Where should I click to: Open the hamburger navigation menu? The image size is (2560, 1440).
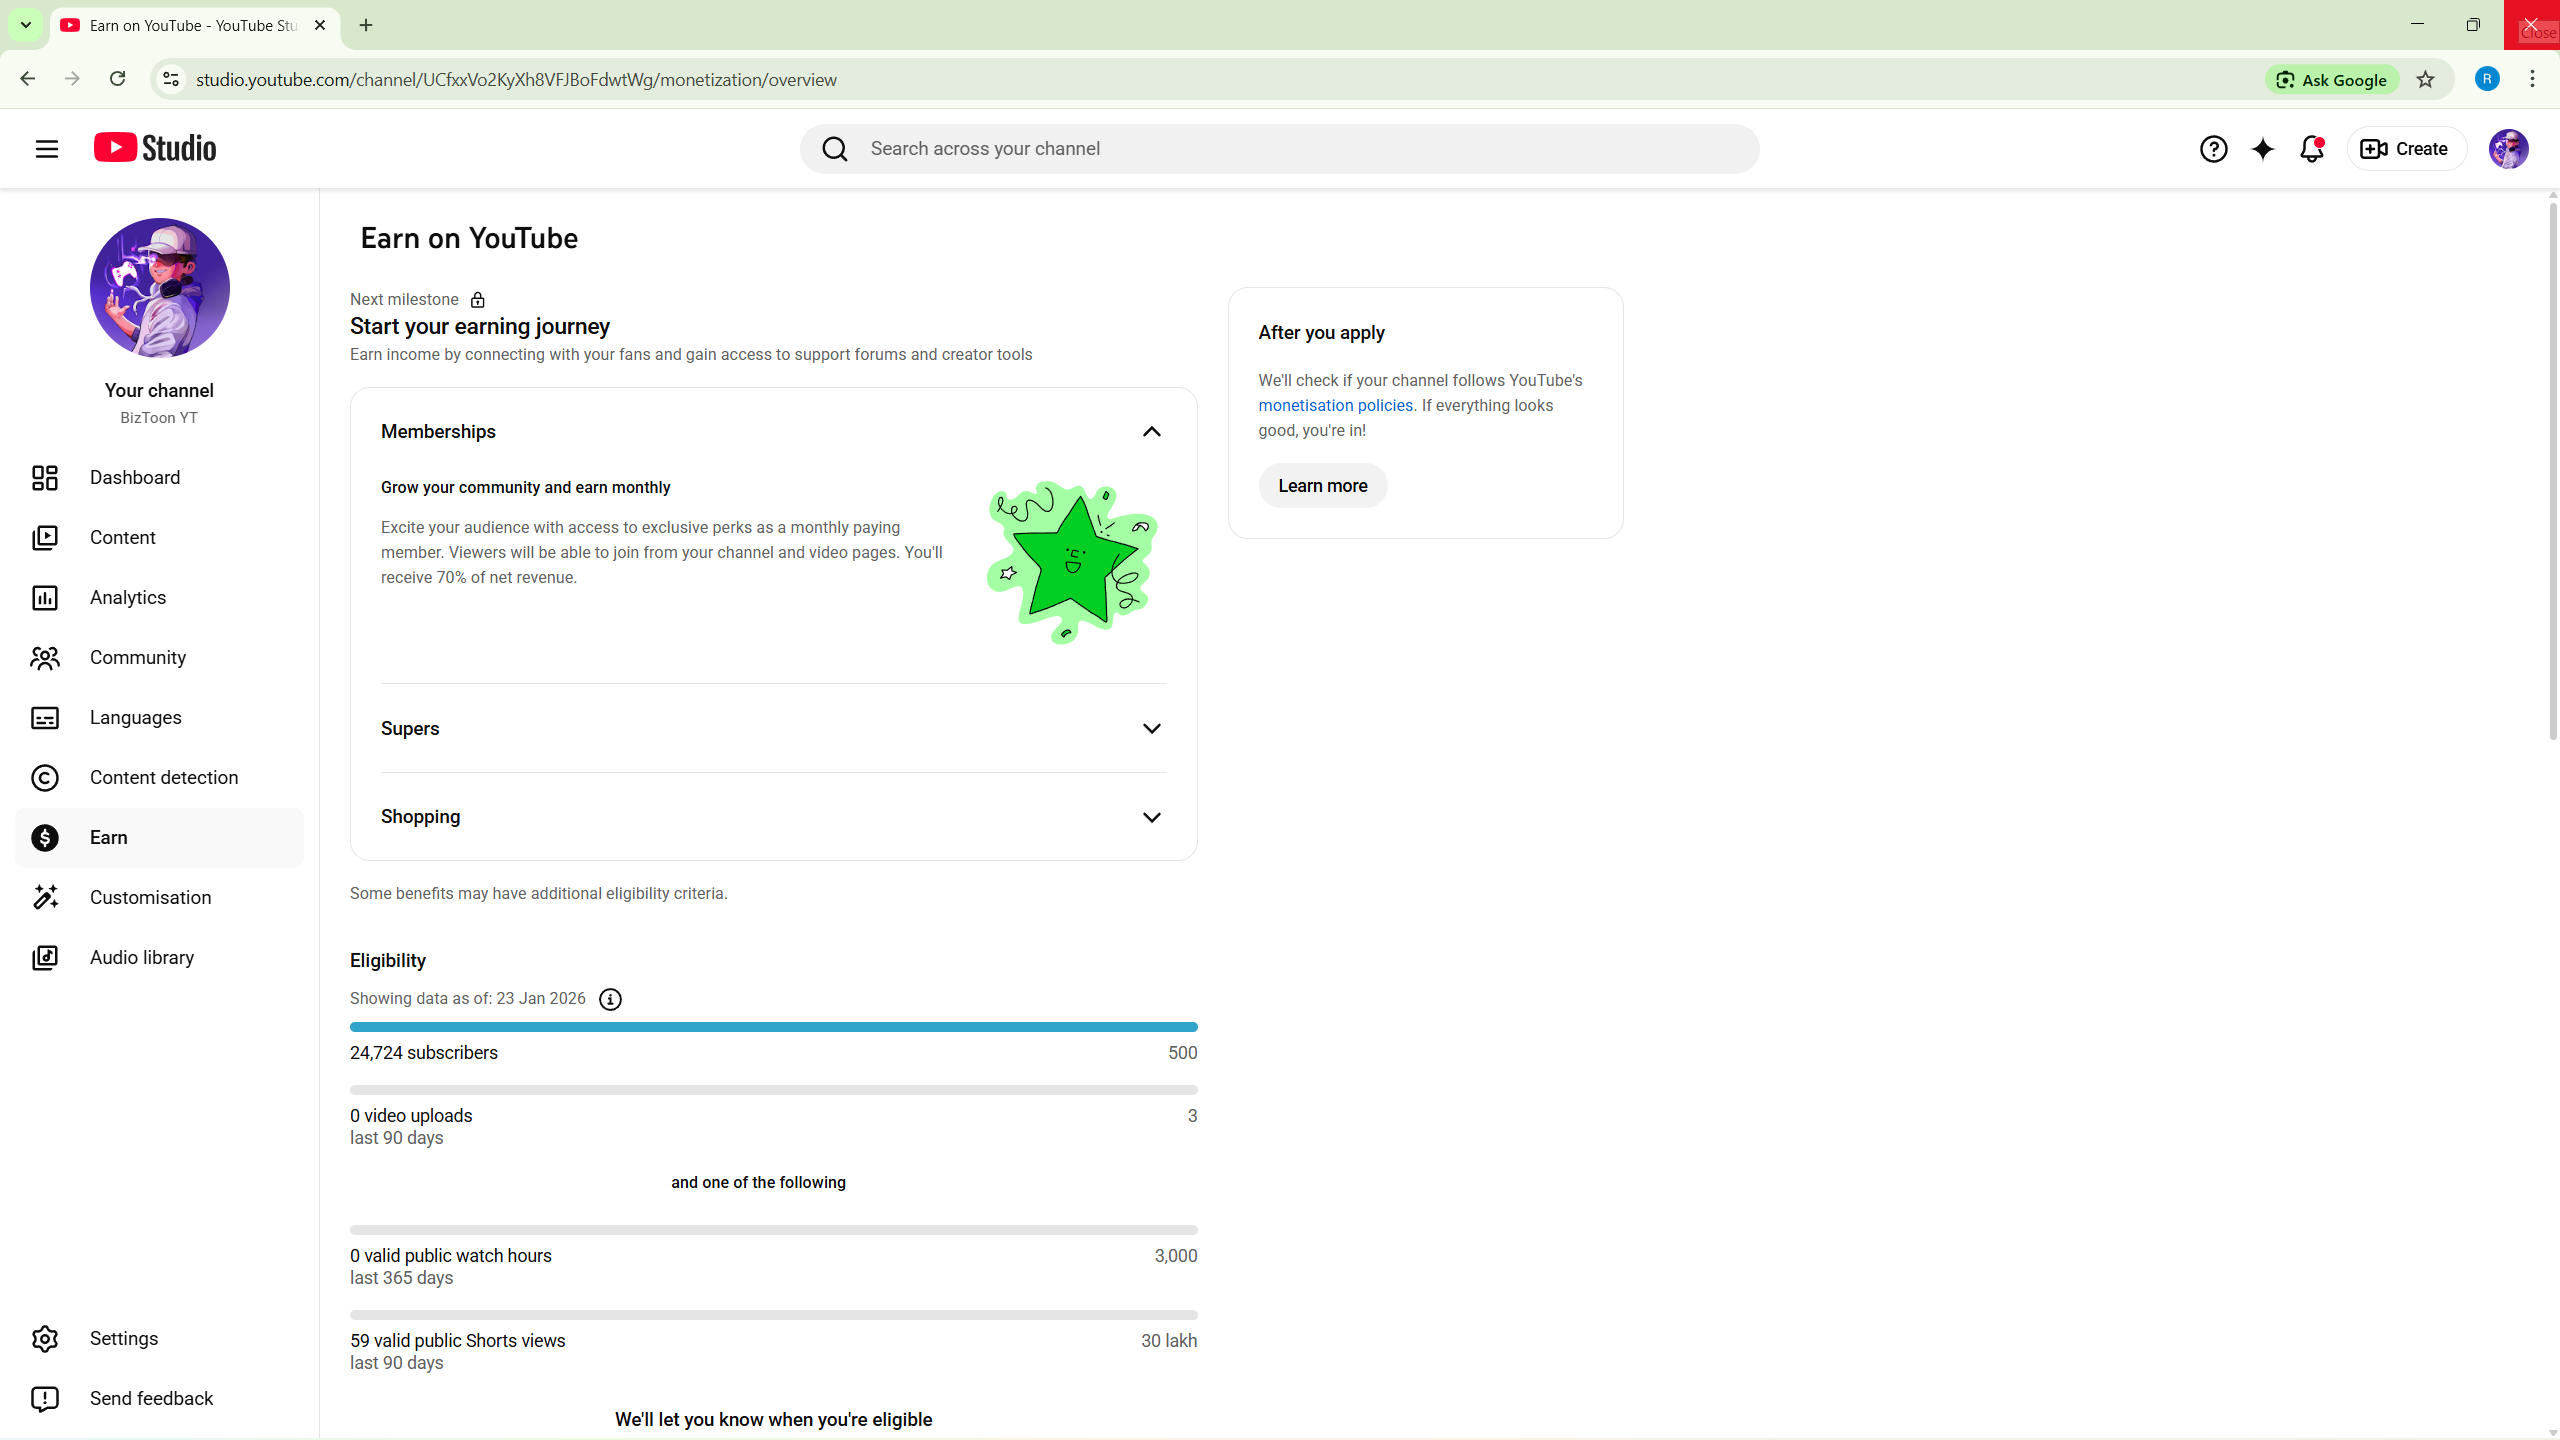[x=46, y=149]
